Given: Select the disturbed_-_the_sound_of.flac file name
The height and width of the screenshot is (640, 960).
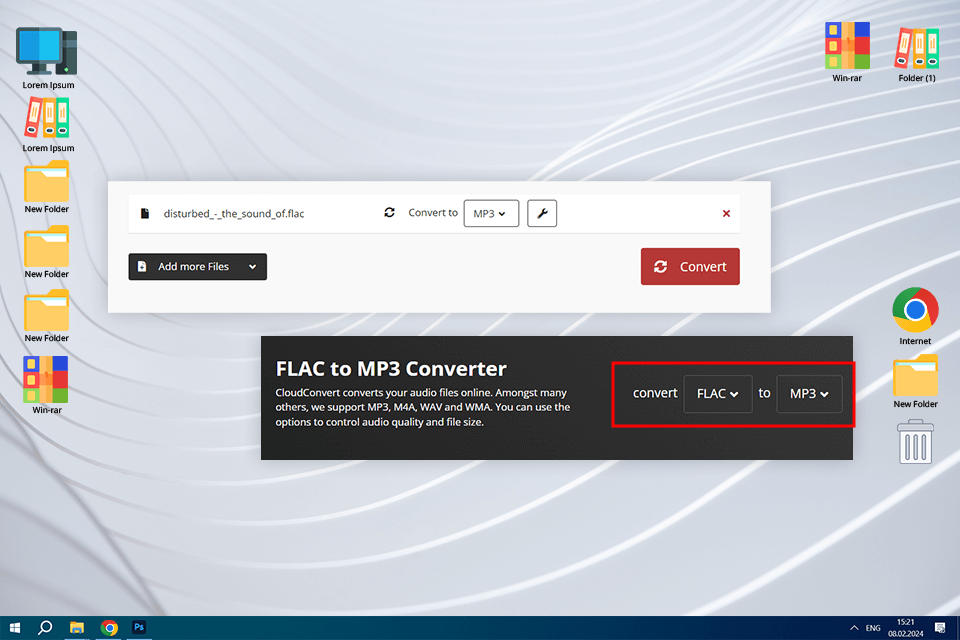Looking at the screenshot, I should coord(234,213).
